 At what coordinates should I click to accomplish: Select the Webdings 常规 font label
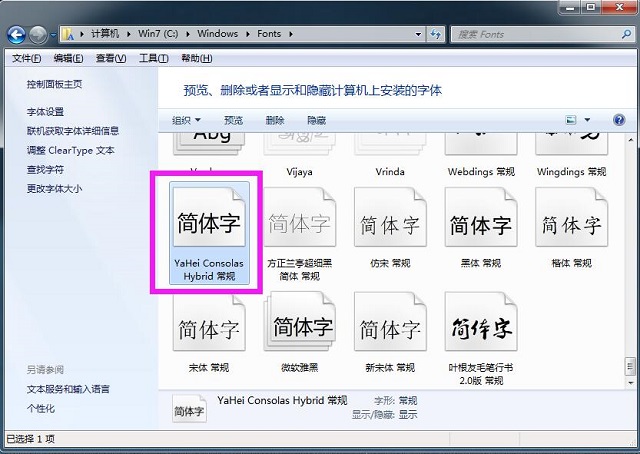point(481,171)
